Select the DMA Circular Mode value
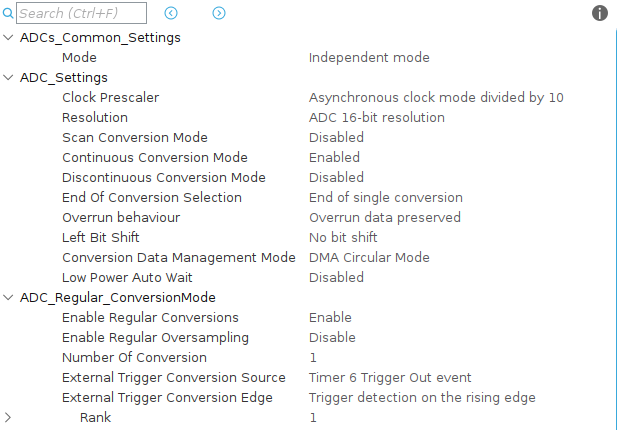 coord(369,258)
